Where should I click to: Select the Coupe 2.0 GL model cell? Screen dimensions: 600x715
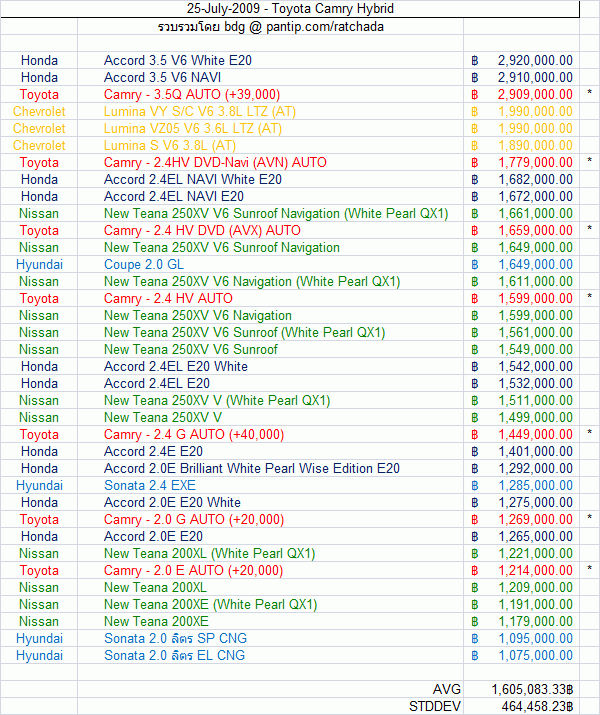coord(144,264)
